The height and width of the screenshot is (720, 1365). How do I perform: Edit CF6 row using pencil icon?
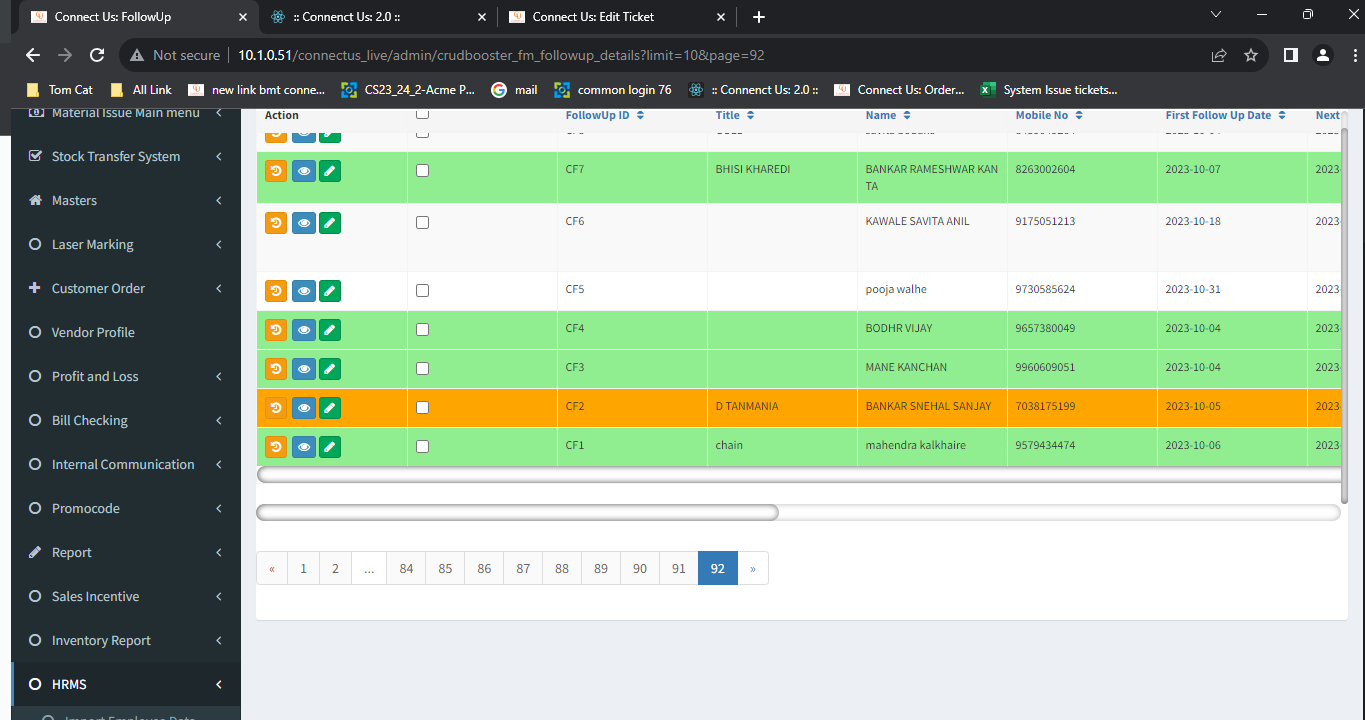(330, 223)
